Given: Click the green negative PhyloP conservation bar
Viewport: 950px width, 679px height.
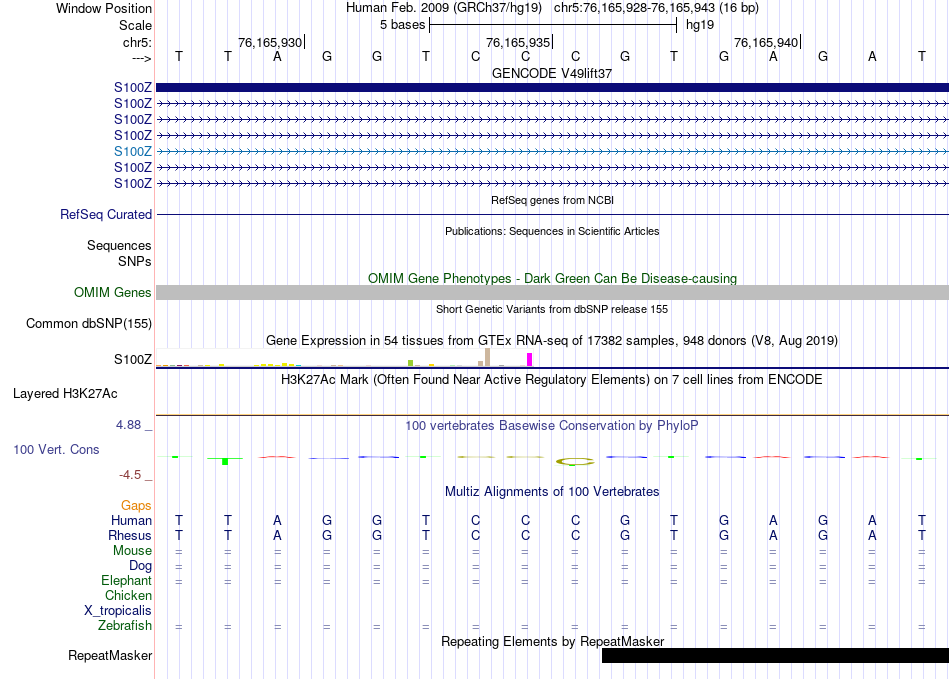Looking at the screenshot, I should click(x=225, y=462).
